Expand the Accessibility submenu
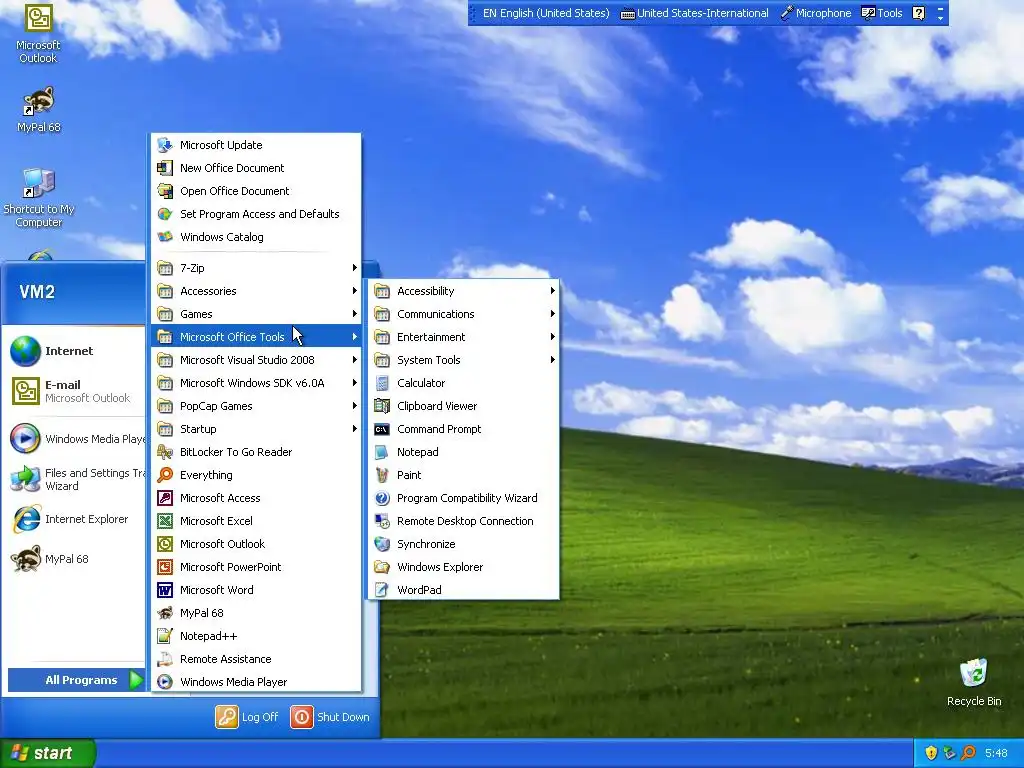The image size is (1024, 768). click(x=463, y=291)
